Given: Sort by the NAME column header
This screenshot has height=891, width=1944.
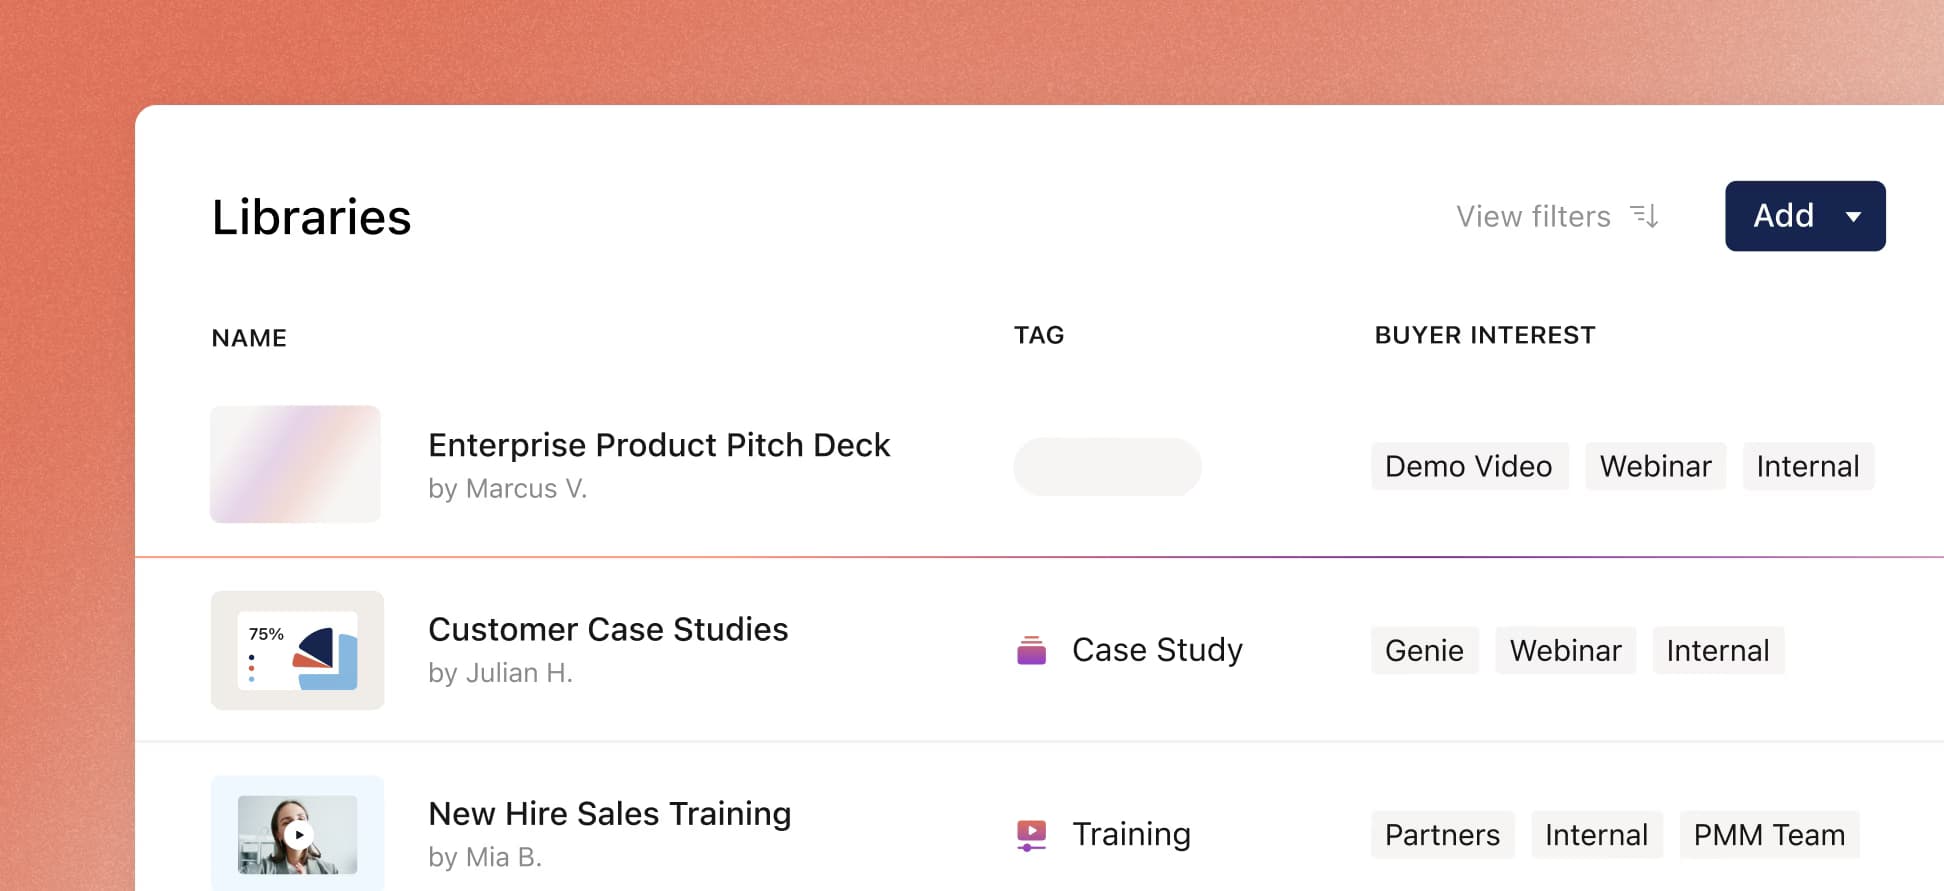Looking at the screenshot, I should point(249,338).
